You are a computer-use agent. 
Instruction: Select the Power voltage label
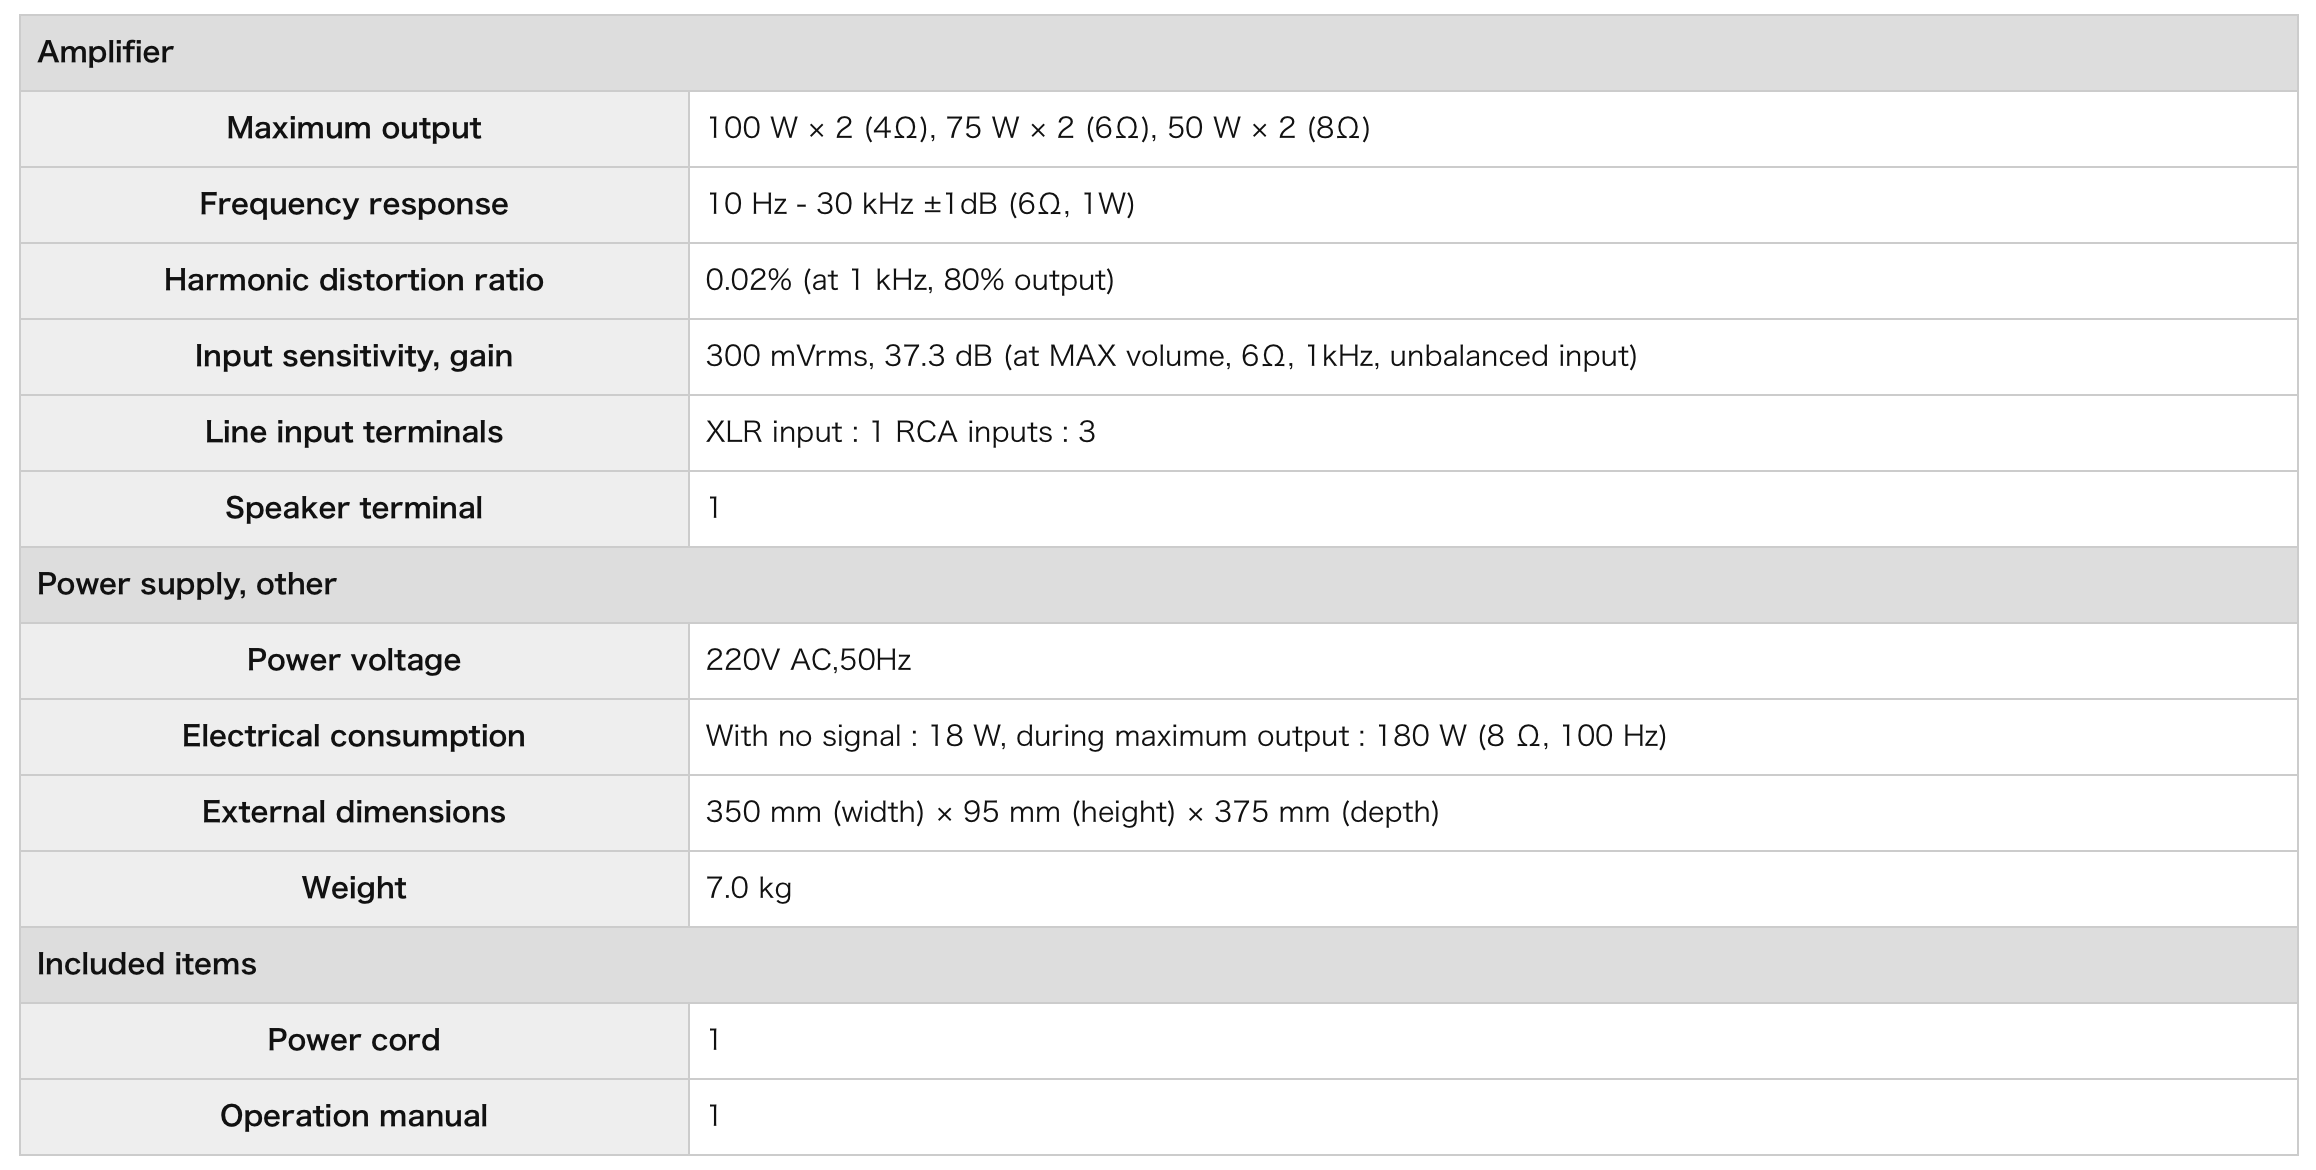354,661
